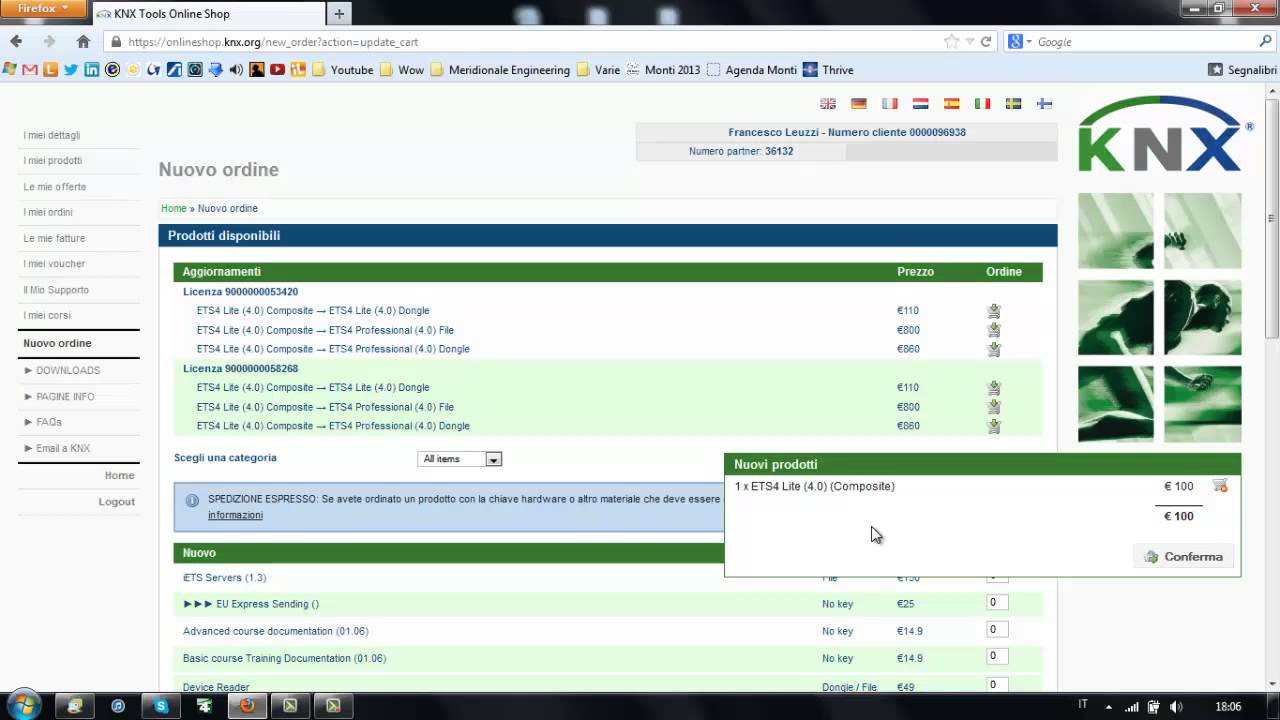Open Nuovo ordine in sidebar
This screenshot has height=720, width=1280.
(x=57, y=343)
